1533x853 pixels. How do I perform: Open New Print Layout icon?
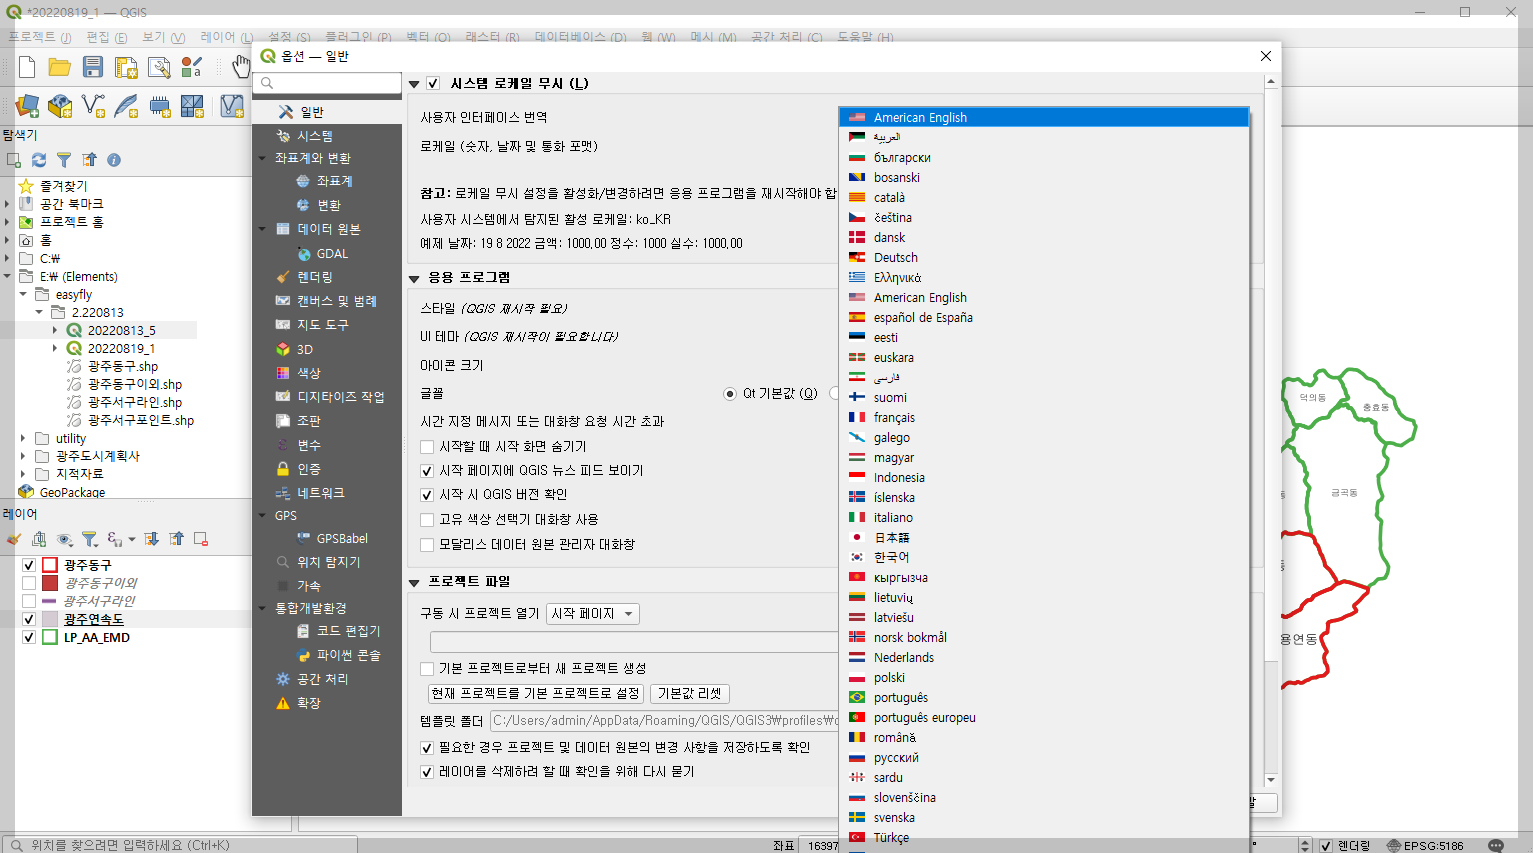tap(126, 67)
